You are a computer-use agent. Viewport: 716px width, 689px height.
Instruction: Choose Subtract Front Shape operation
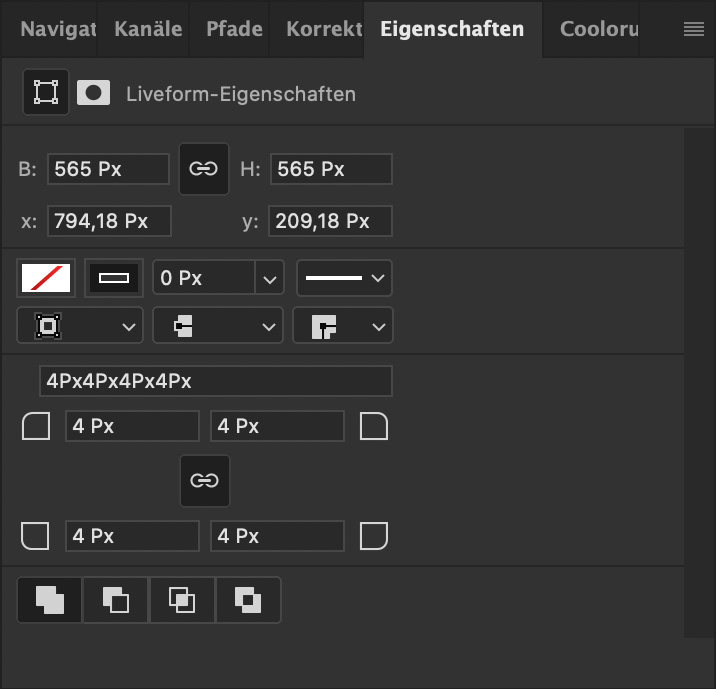point(116,600)
